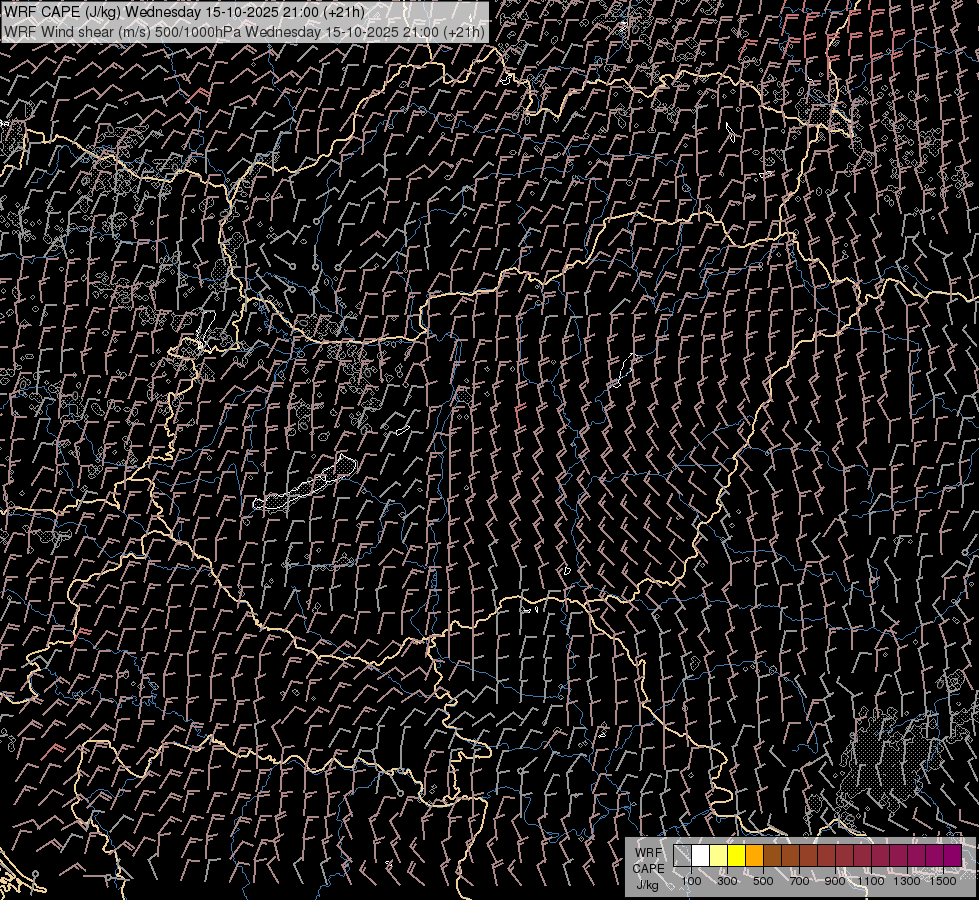Click the 100 value label in legend
Screen dimensions: 979x900
click(x=691, y=881)
